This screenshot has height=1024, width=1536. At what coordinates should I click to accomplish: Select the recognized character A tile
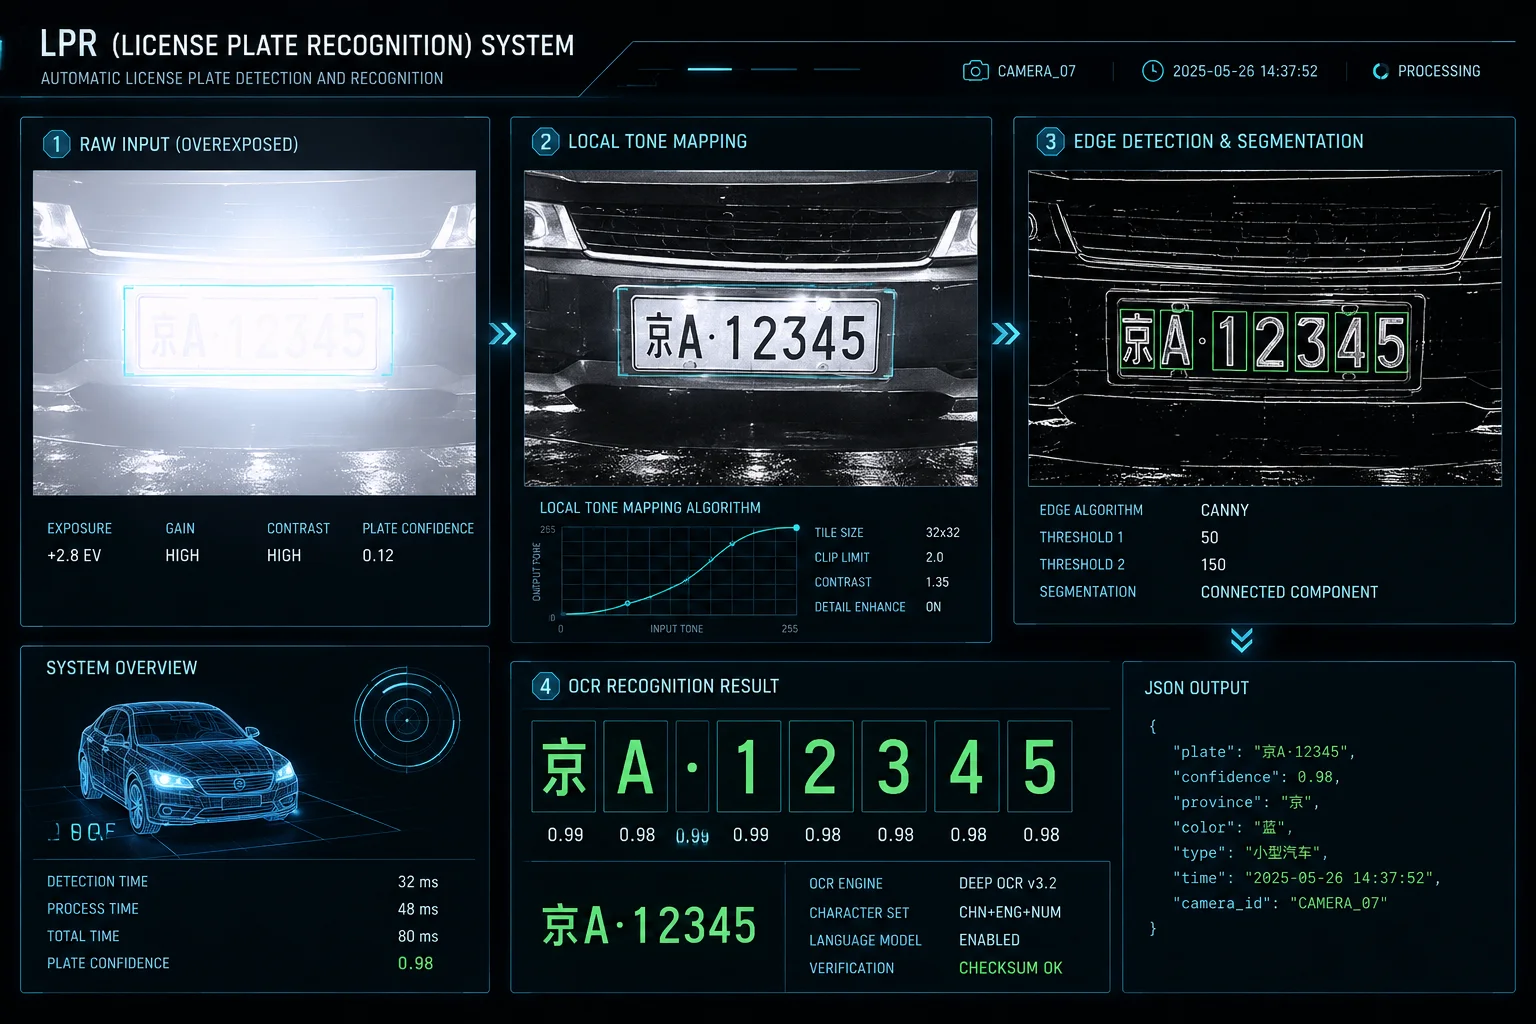click(x=636, y=766)
